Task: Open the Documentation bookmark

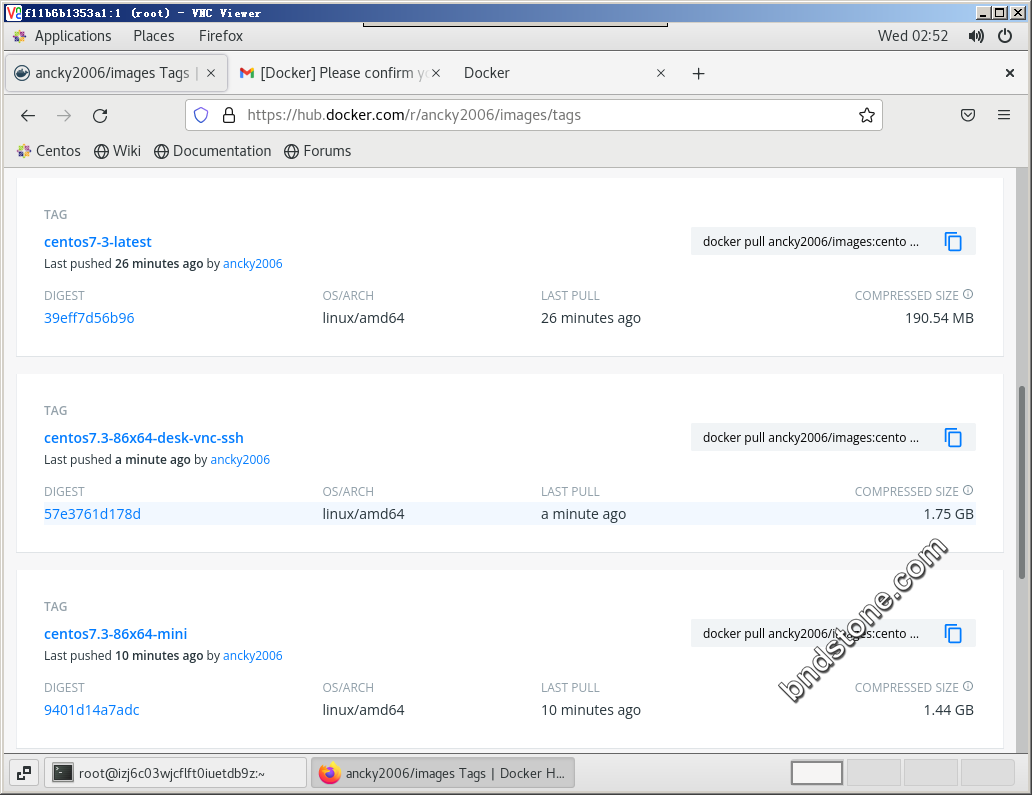Action: [213, 151]
